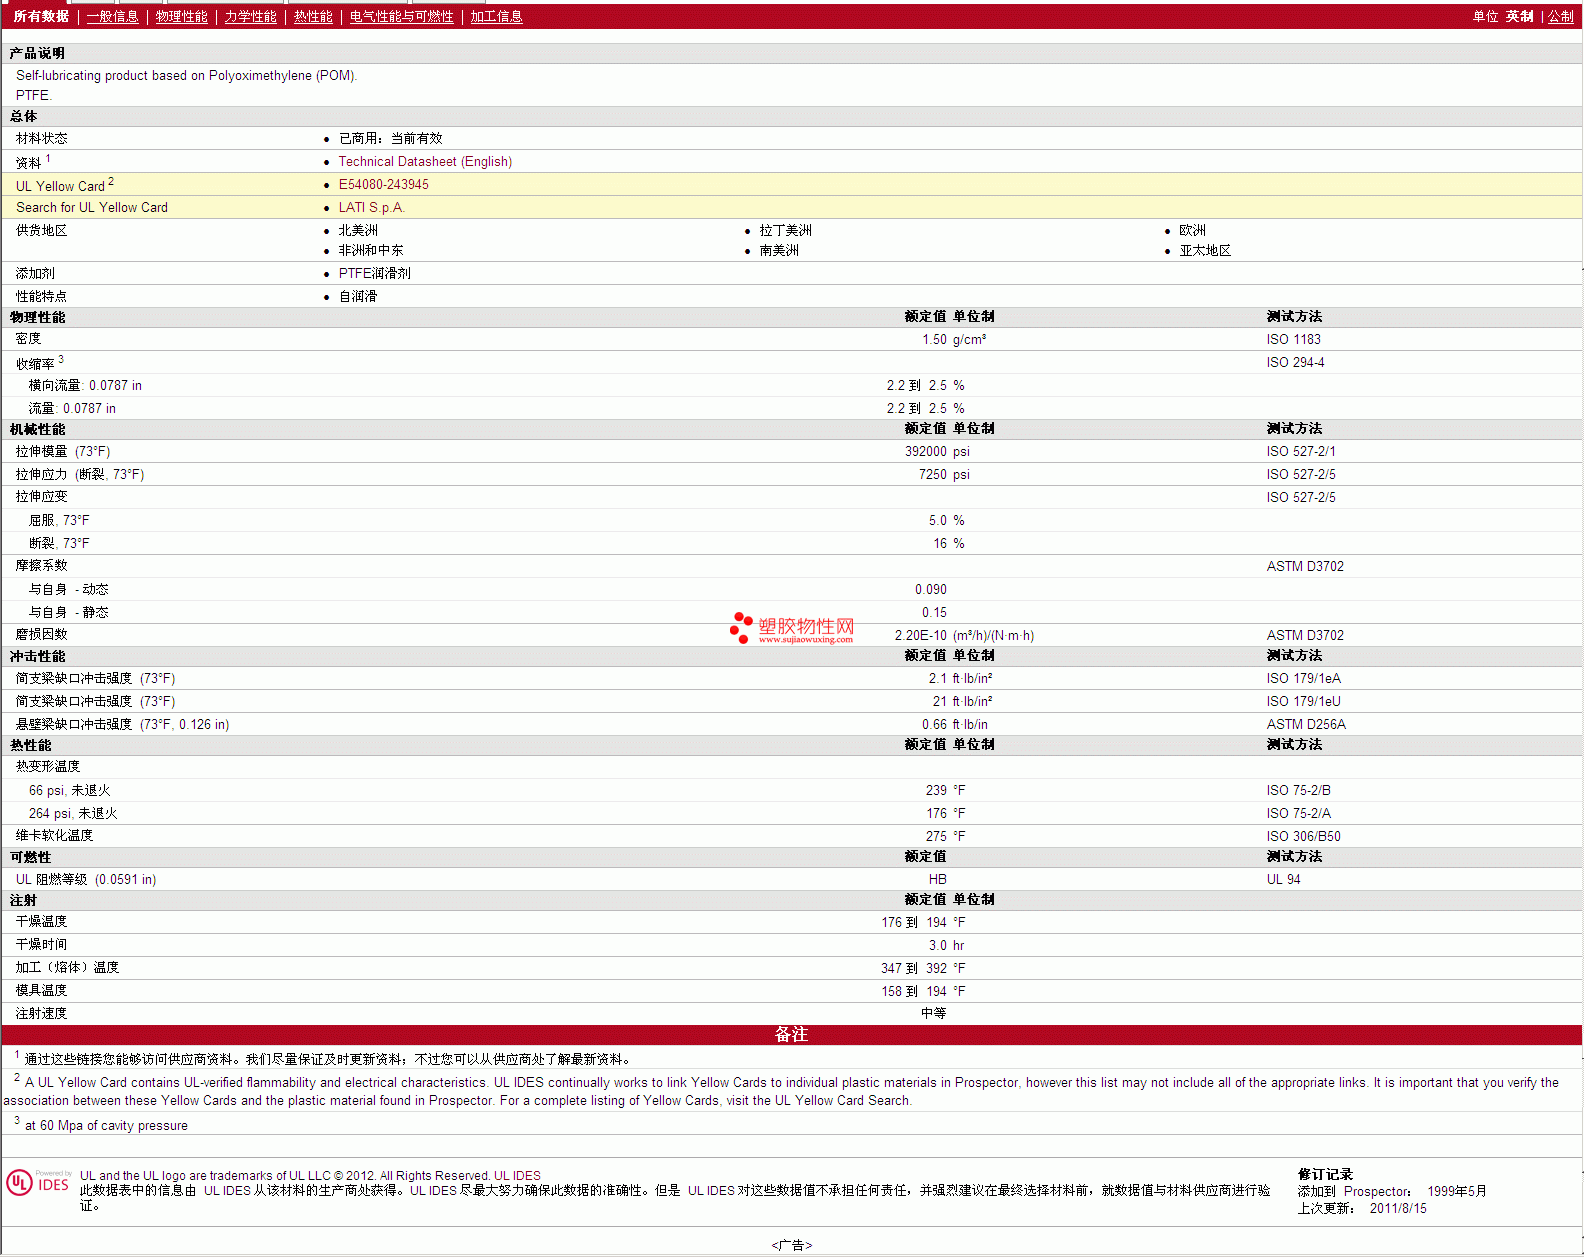Image resolution: width=1584 pixels, height=1257 pixels.
Task: Click the UL IDES logo in footer
Action: pyautogui.click(x=39, y=1183)
